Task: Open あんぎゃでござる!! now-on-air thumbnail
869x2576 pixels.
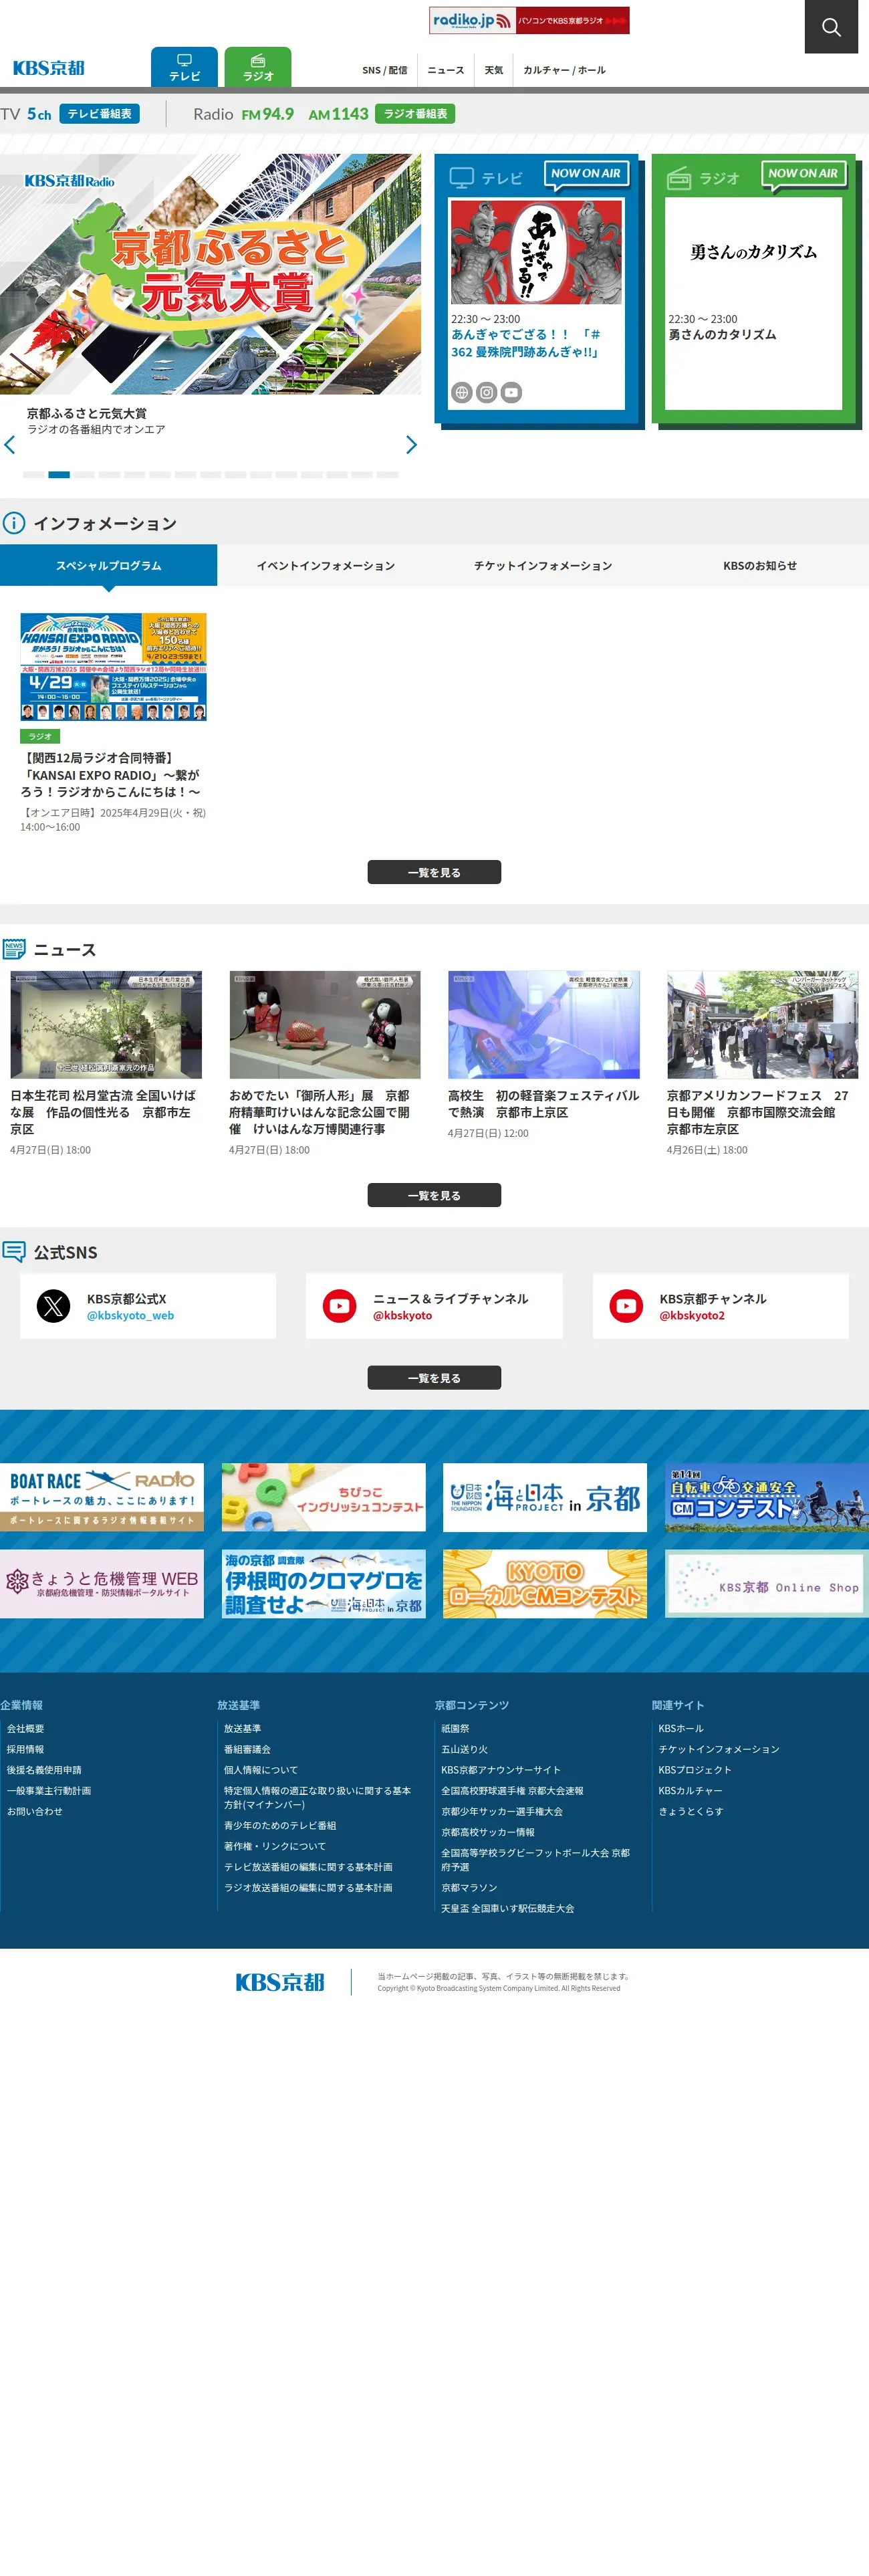Action: [x=536, y=252]
